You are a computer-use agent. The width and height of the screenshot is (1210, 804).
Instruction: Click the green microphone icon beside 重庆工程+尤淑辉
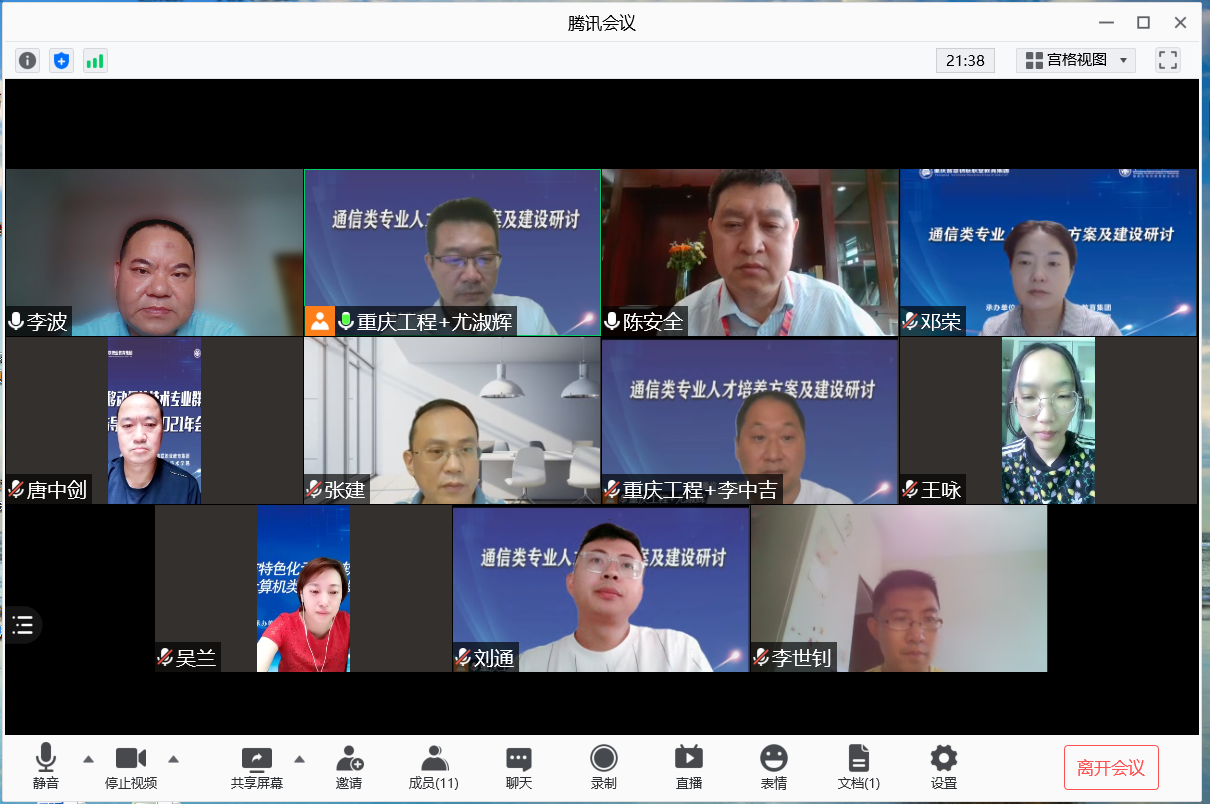tap(346, 321)
